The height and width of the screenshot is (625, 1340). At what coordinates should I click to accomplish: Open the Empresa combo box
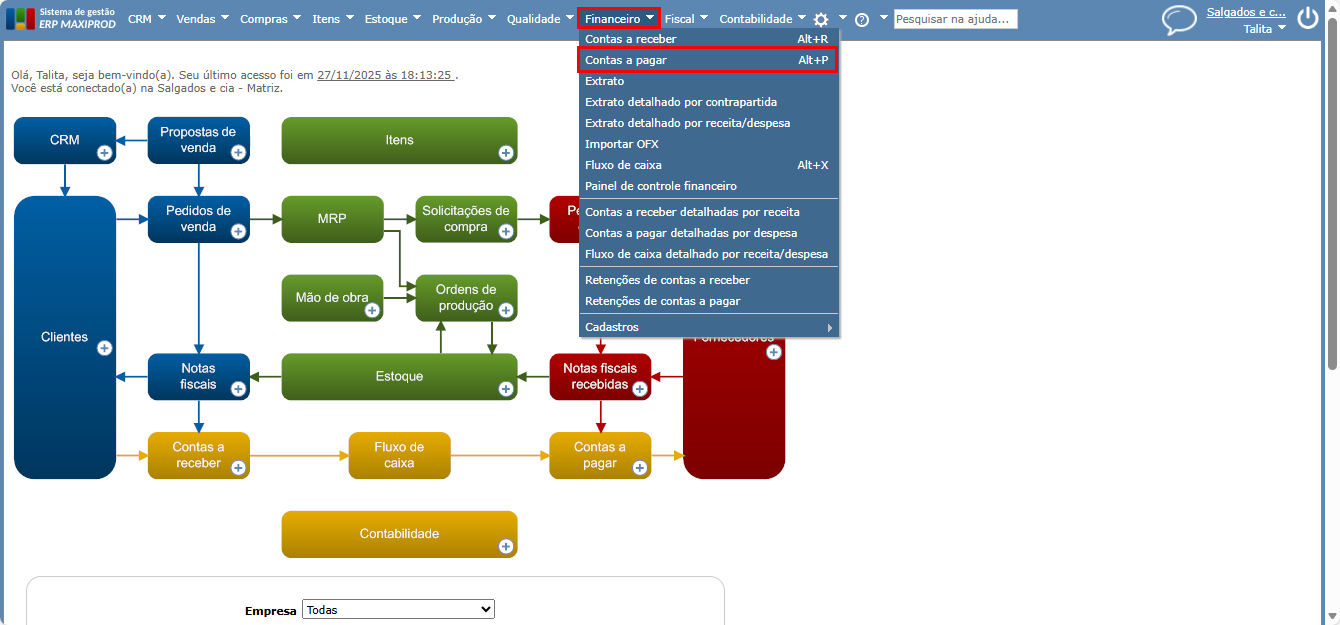click(398, 609)
